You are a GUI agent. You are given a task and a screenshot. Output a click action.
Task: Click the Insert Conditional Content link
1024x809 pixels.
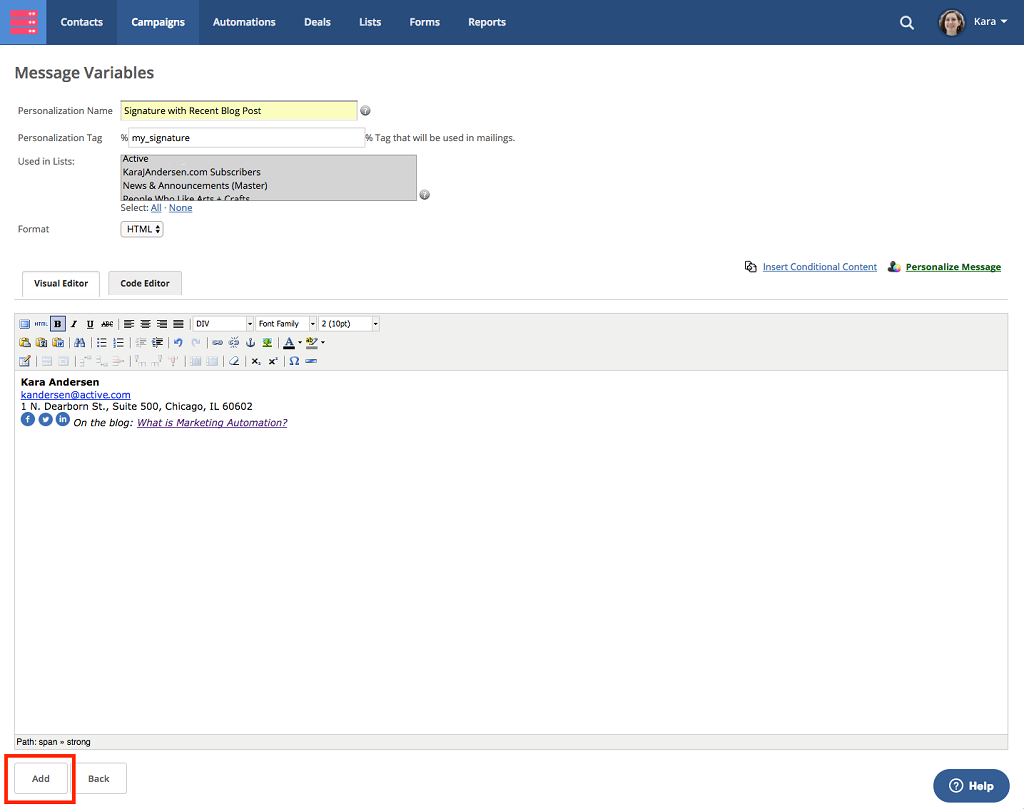tap(819, 267)
